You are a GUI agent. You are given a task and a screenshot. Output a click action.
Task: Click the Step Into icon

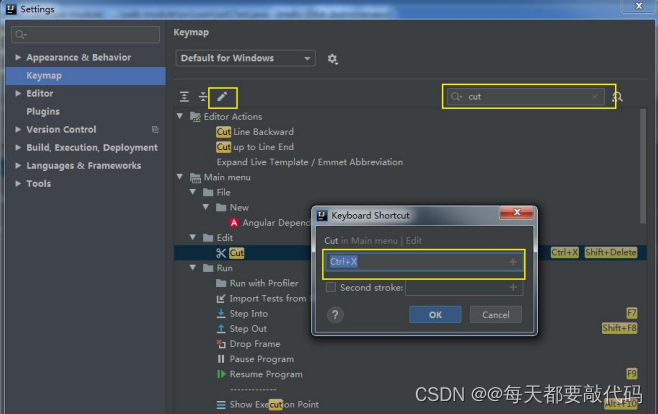point(221,313)
